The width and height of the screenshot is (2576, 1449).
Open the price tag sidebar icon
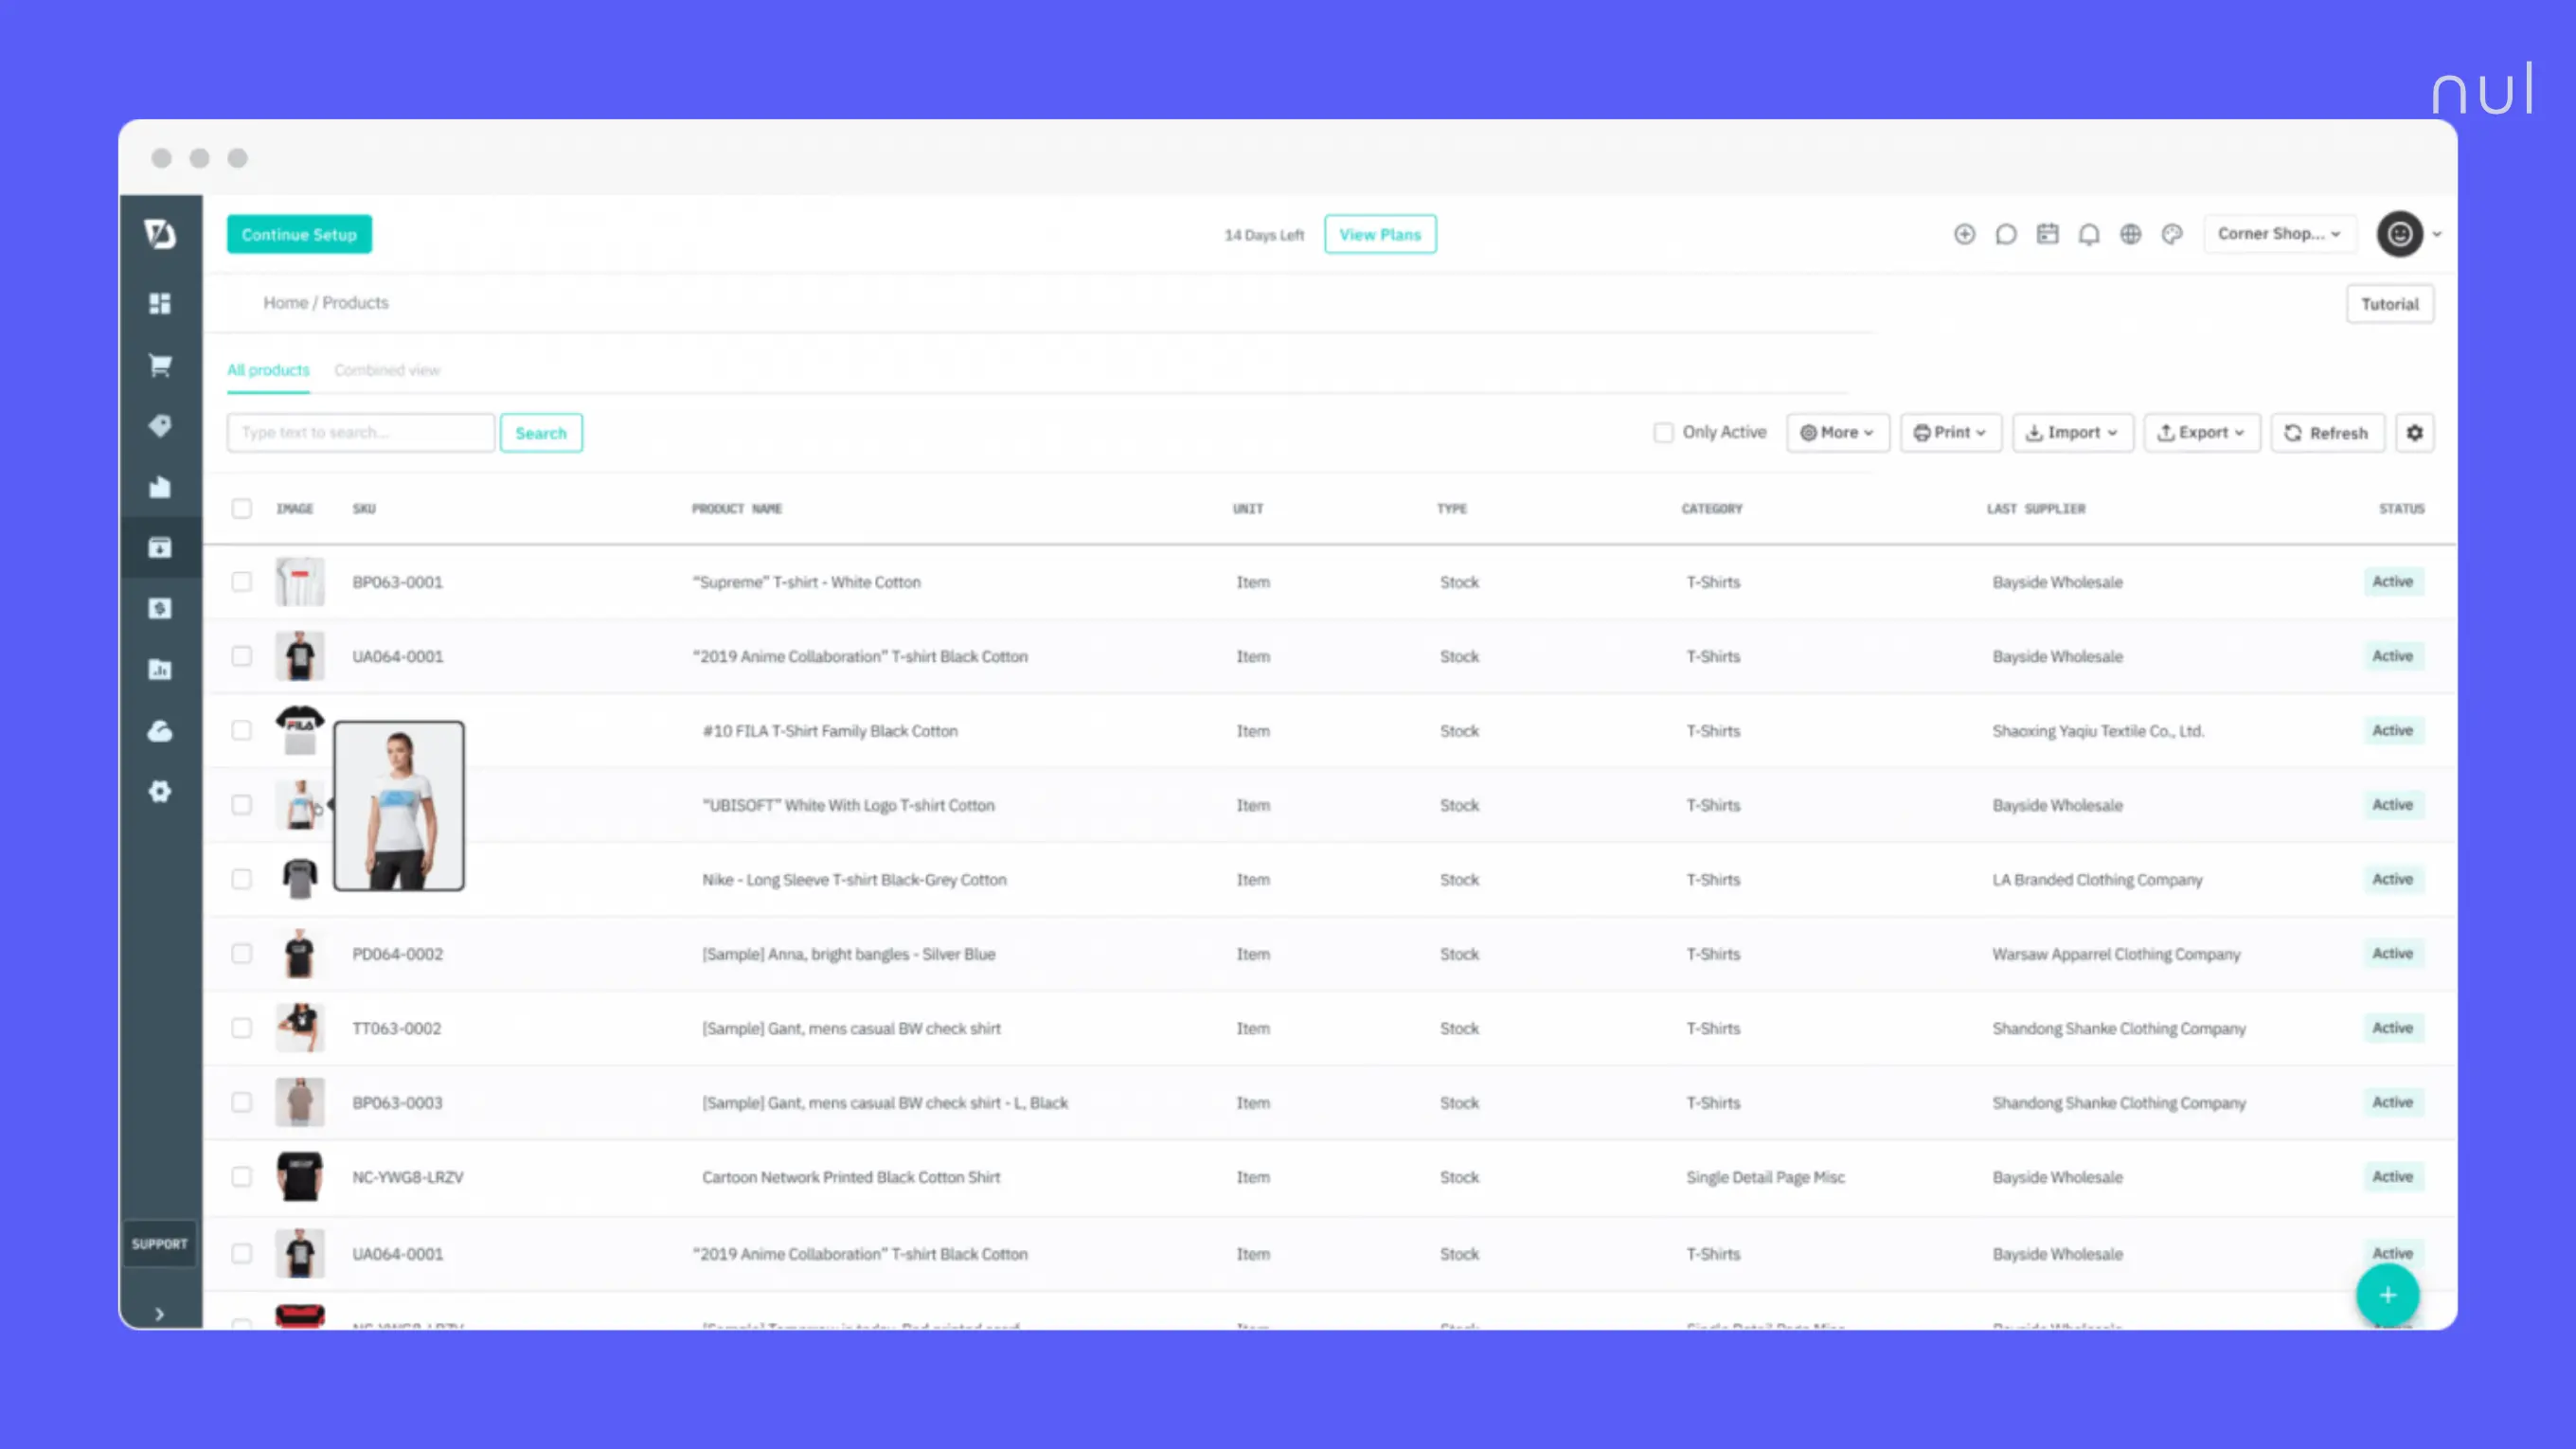160,426
